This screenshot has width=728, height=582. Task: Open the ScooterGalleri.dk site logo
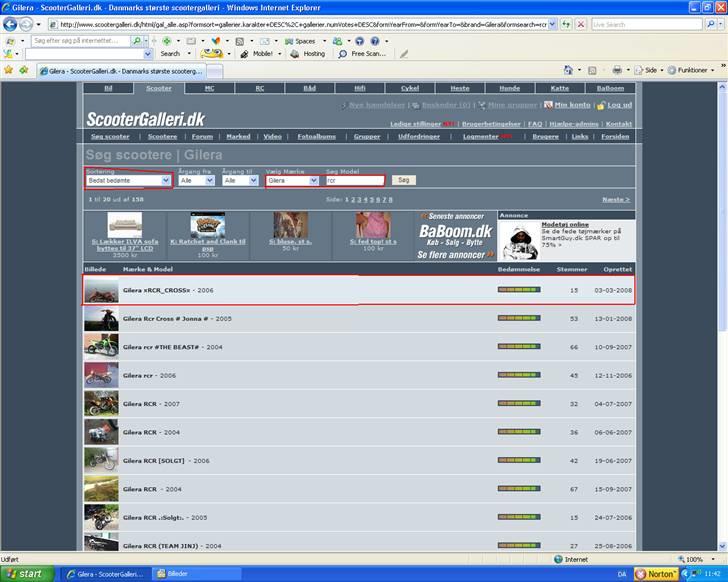pyautogui.click(x=145, y=120)
